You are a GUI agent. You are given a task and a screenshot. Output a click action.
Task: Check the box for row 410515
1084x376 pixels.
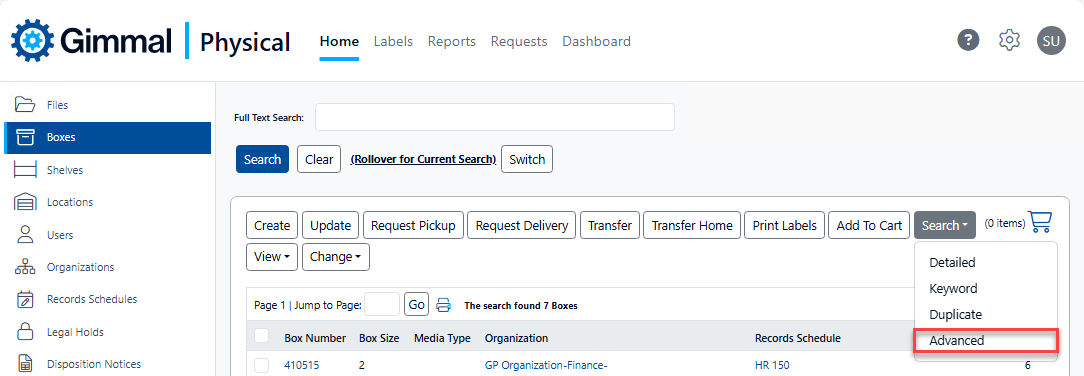point(261,366)
